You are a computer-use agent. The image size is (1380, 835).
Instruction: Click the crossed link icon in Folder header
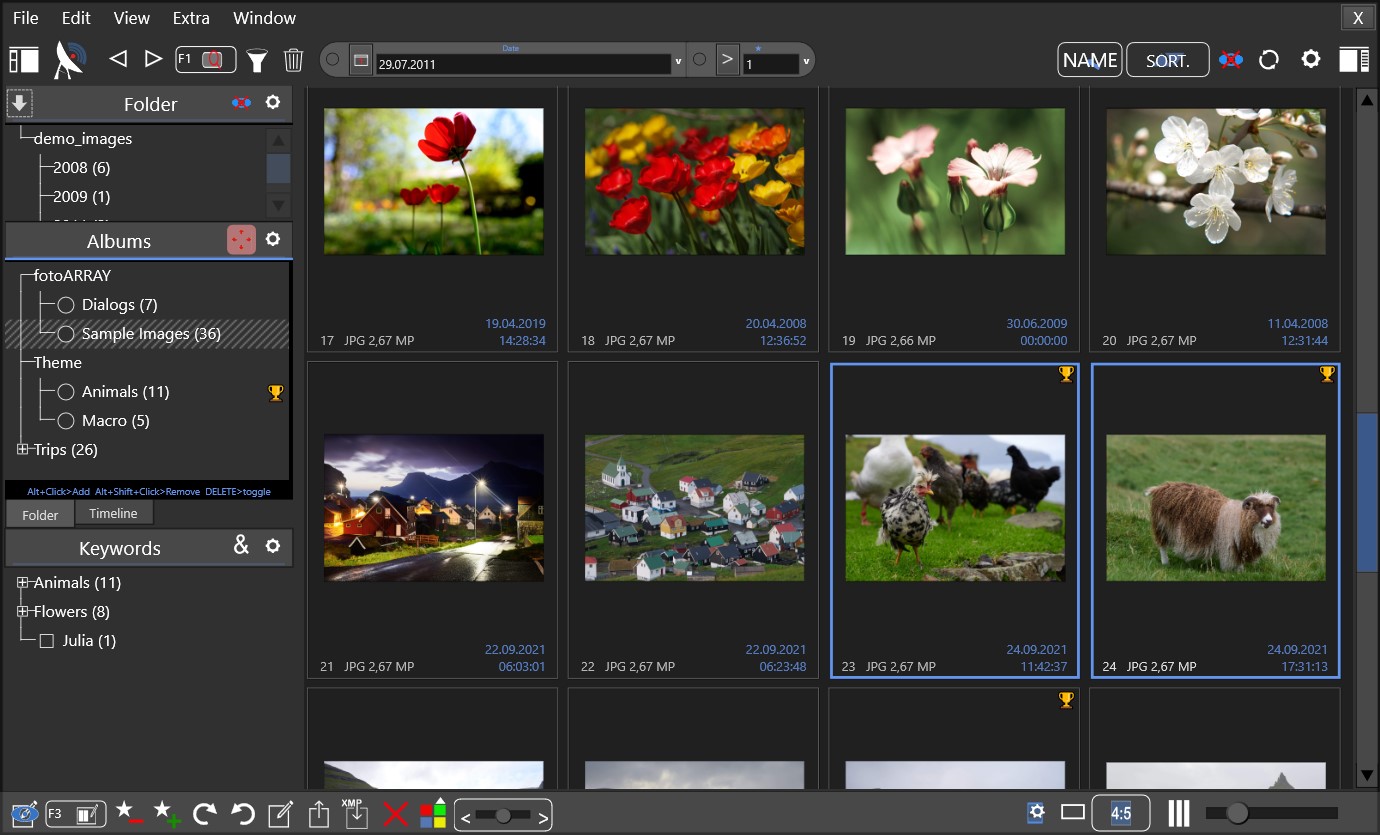tap(241, 102)
